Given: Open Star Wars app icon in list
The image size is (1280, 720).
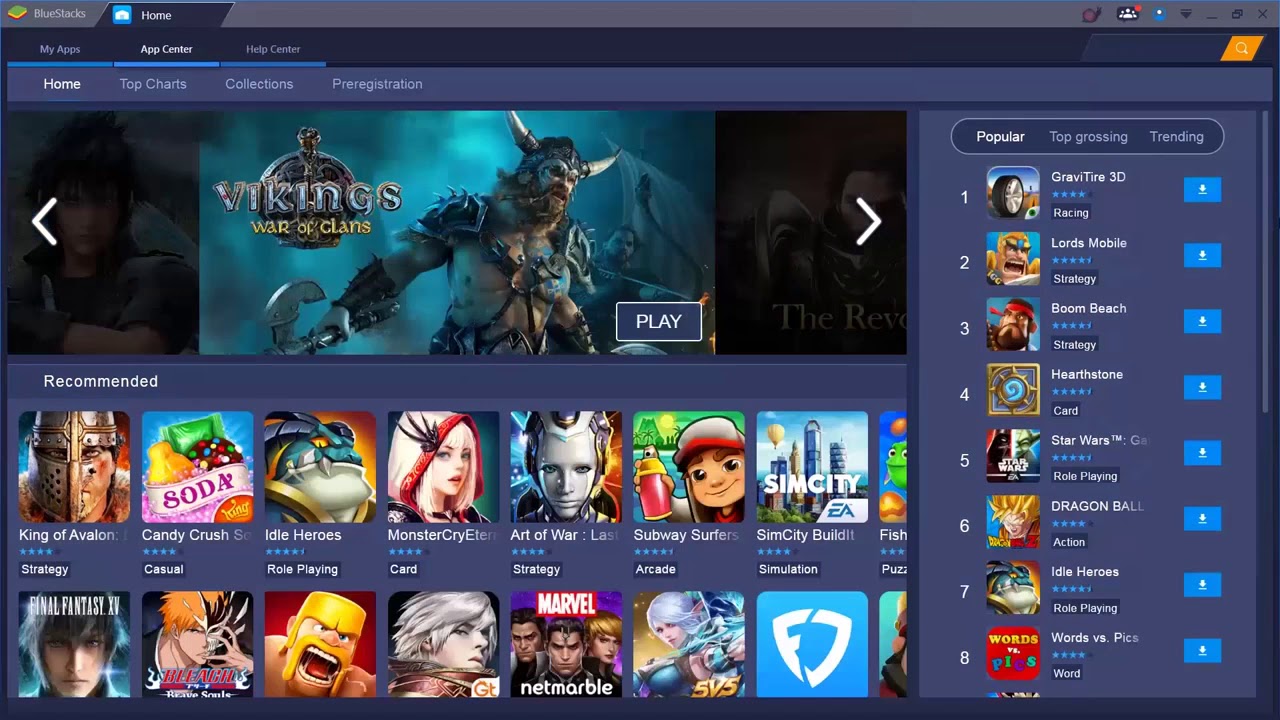Looking at the screenshot, I should click(x=1013, y=456).
